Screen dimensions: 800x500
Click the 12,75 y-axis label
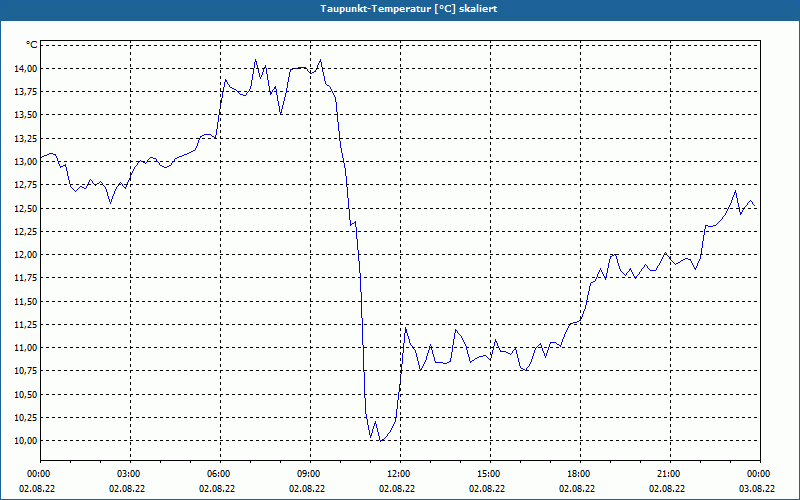(26, 185)
